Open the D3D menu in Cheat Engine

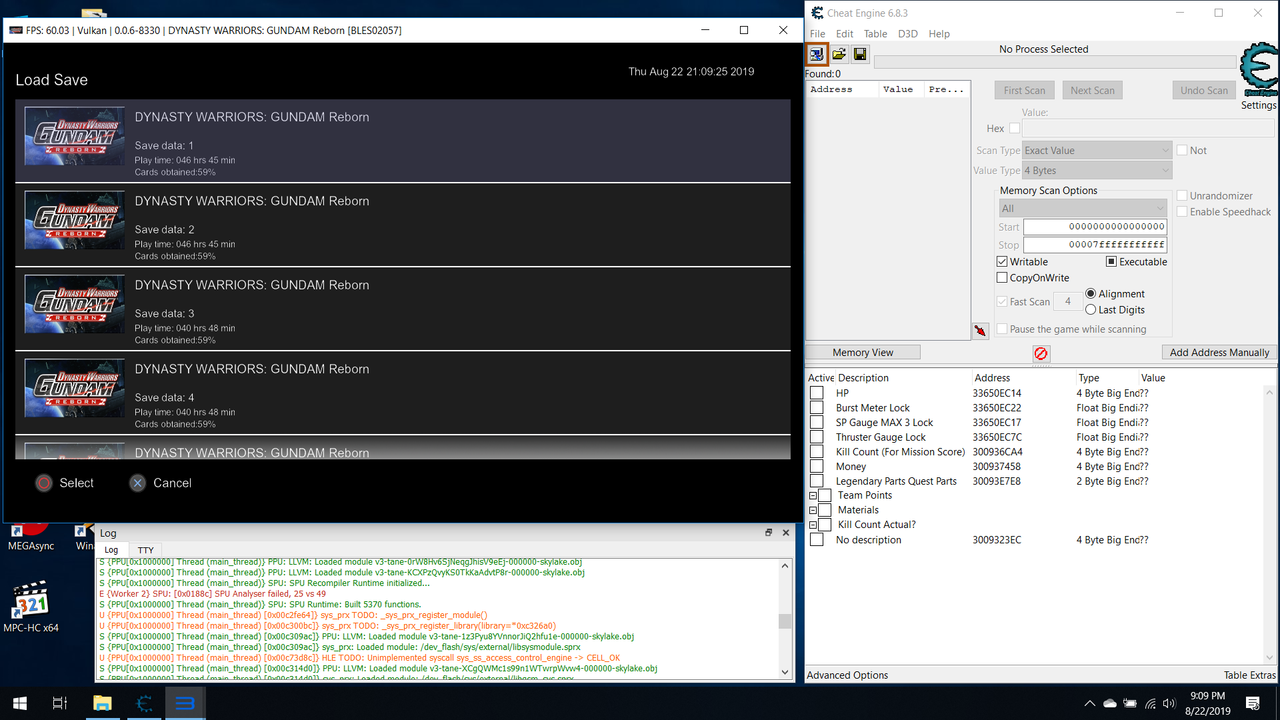907,33
